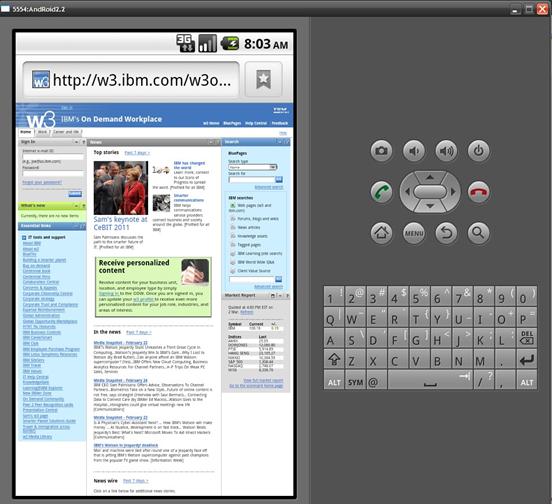Switch to the Home tab on w3 page
This screenshot has width=552, height=504.
(x=26, y=132)
